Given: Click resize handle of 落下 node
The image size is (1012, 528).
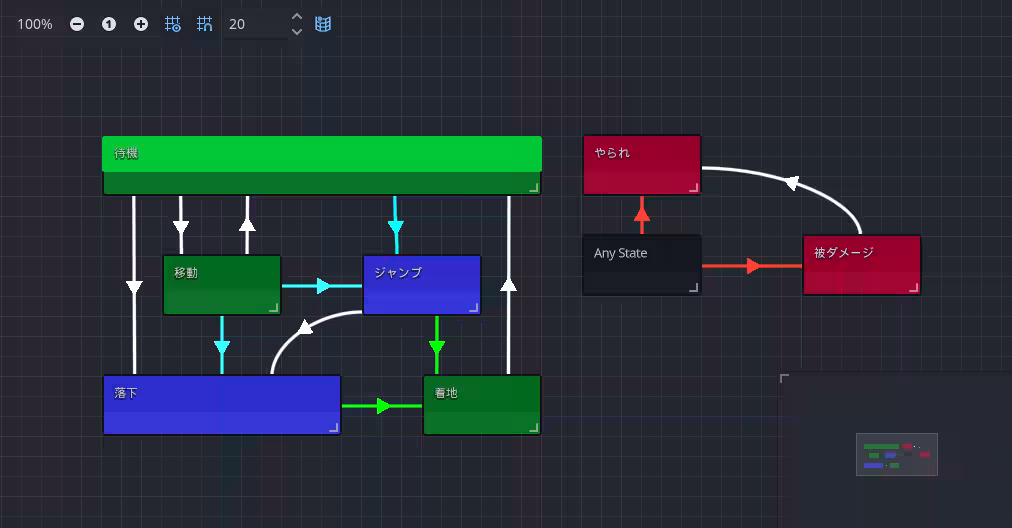Looking at the screenshot, I should 334,428.
